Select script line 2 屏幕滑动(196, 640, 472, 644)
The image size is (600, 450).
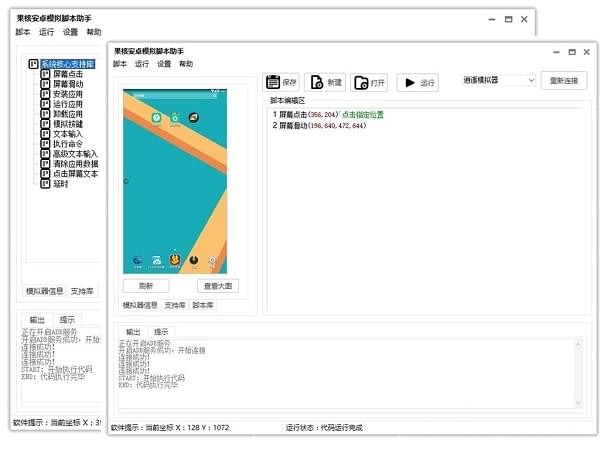point(320,126)
